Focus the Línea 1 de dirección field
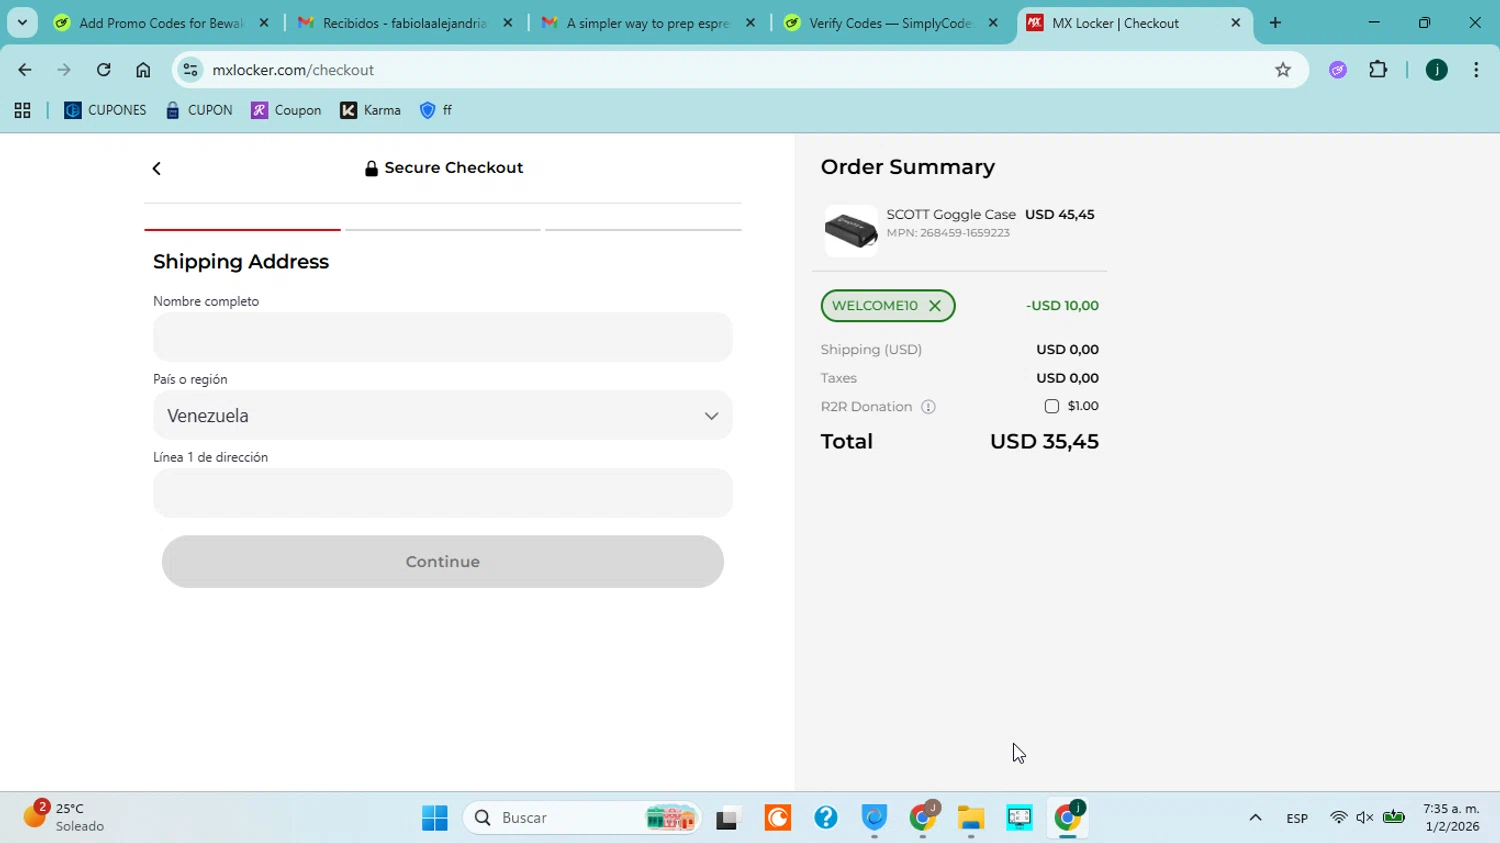The height and width of the screenshot is (843, 1500). pyautogui.click(x=443, y=493)
